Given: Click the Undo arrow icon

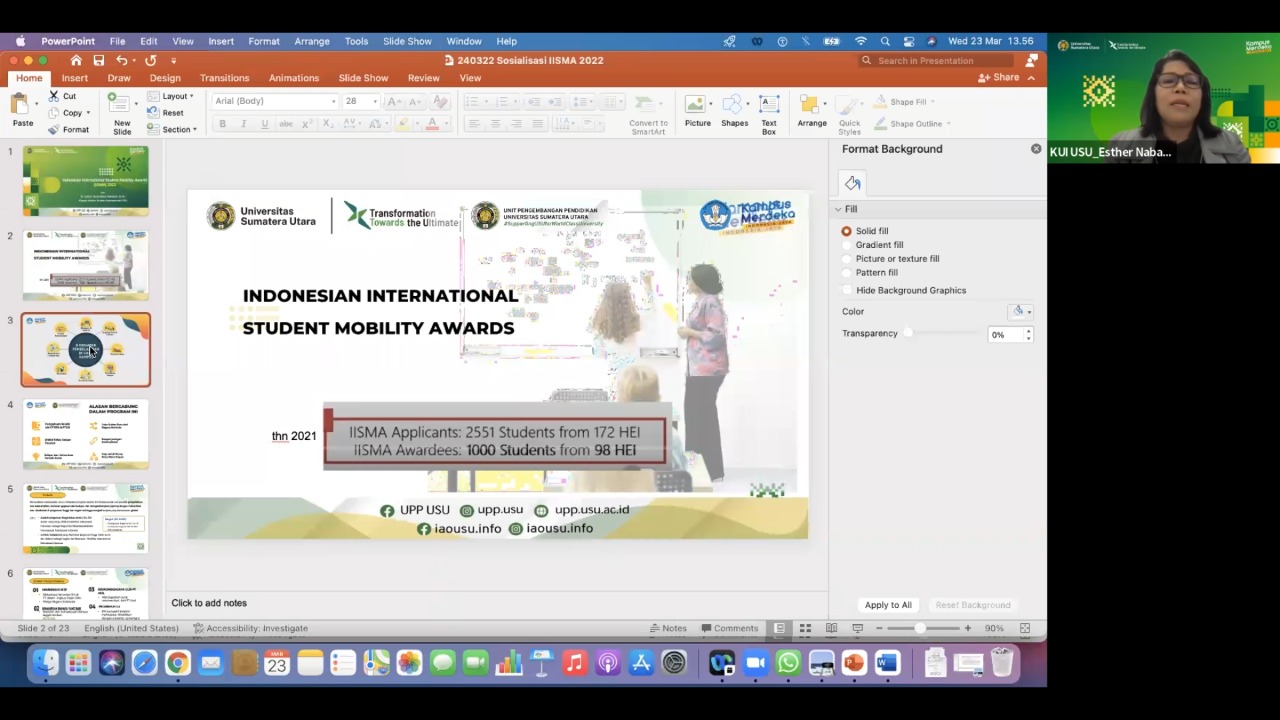Looking at the screenshot, I should point(121,60).
